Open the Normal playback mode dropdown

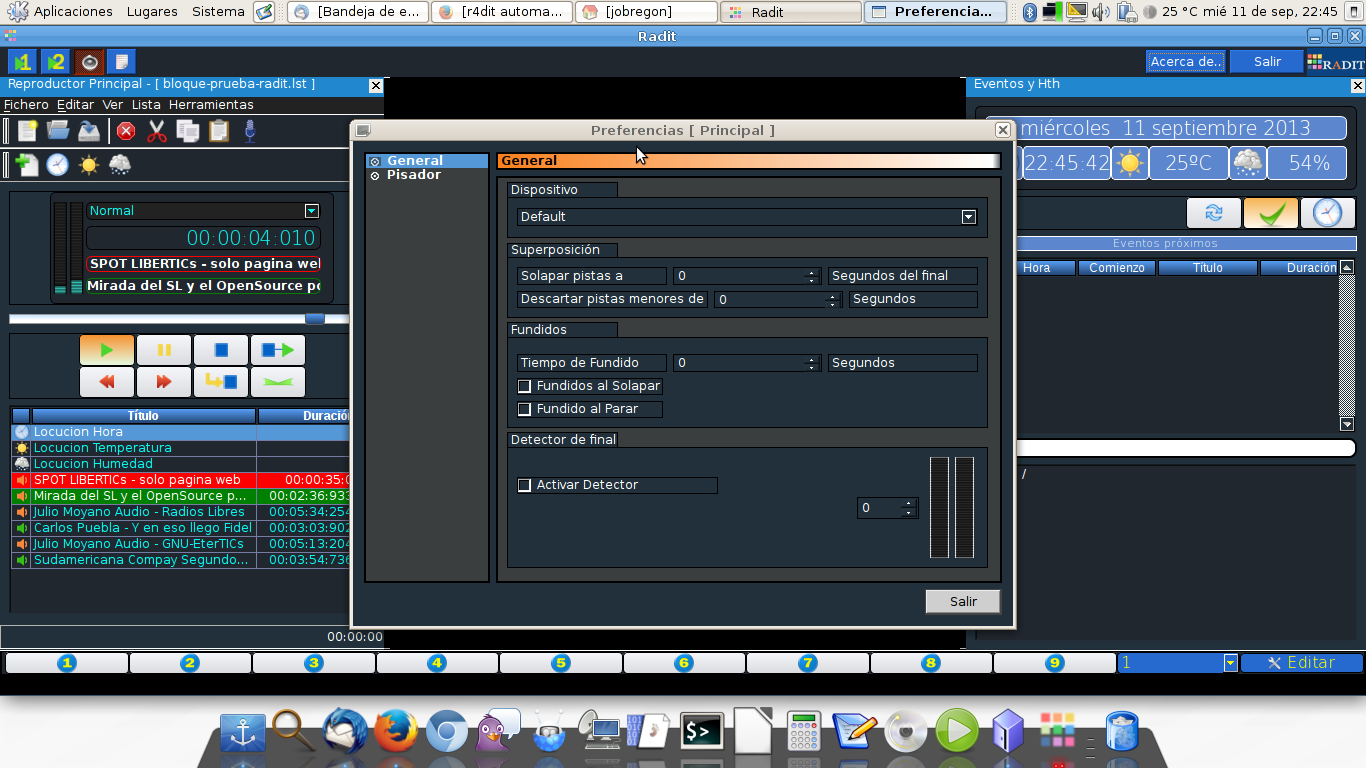(x=311, y=211)
